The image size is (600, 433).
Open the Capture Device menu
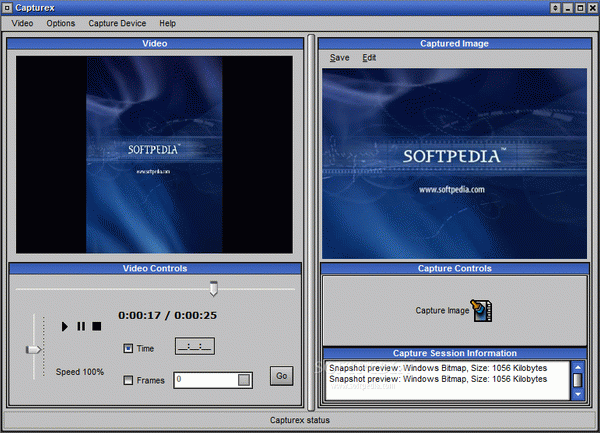[117, 23]
